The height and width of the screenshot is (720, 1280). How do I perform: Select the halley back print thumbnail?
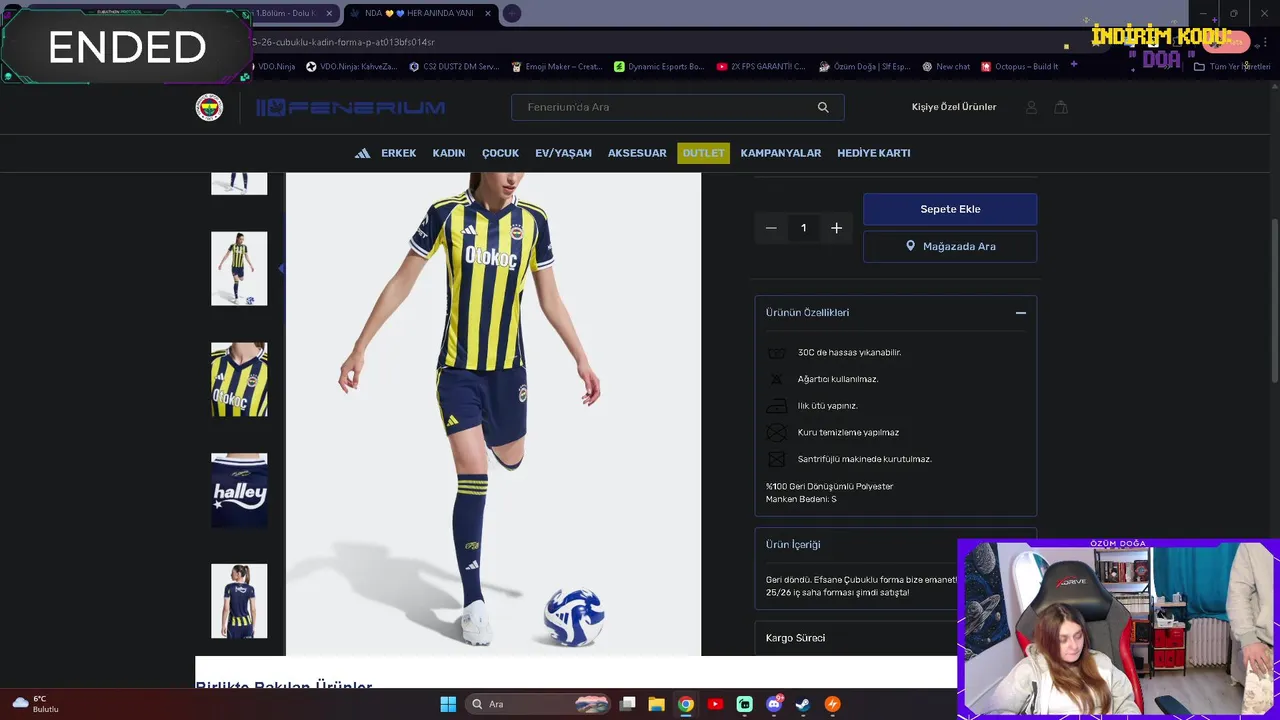[x=239, y=491]
